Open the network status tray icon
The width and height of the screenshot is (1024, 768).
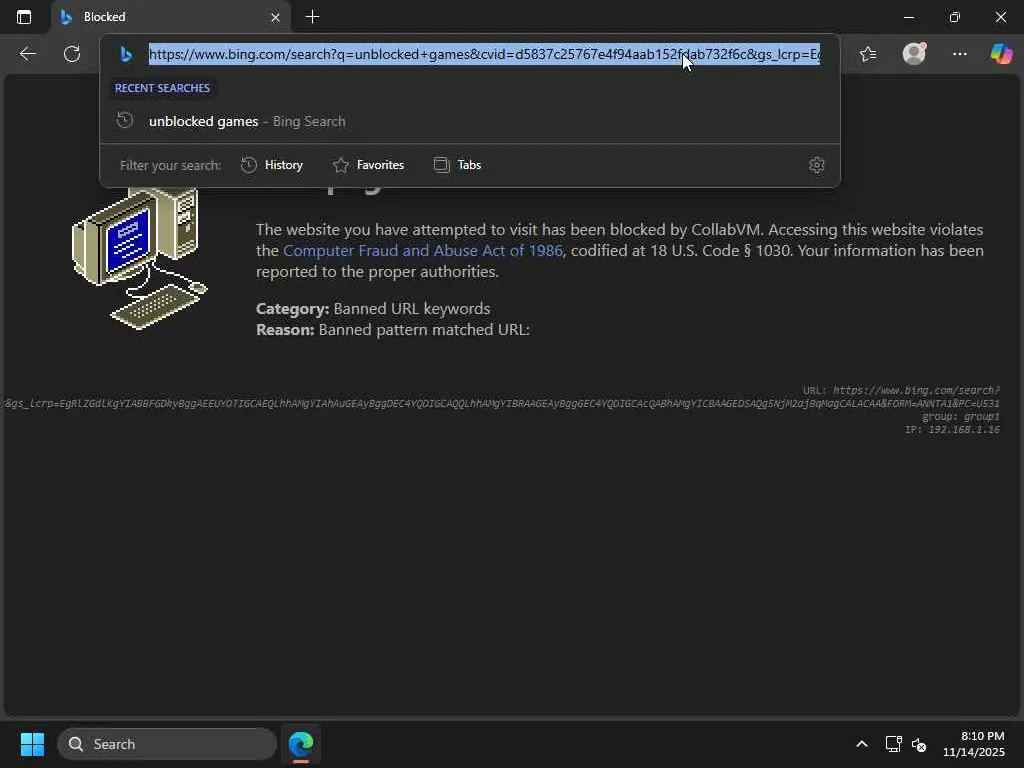tap(893, 744)
